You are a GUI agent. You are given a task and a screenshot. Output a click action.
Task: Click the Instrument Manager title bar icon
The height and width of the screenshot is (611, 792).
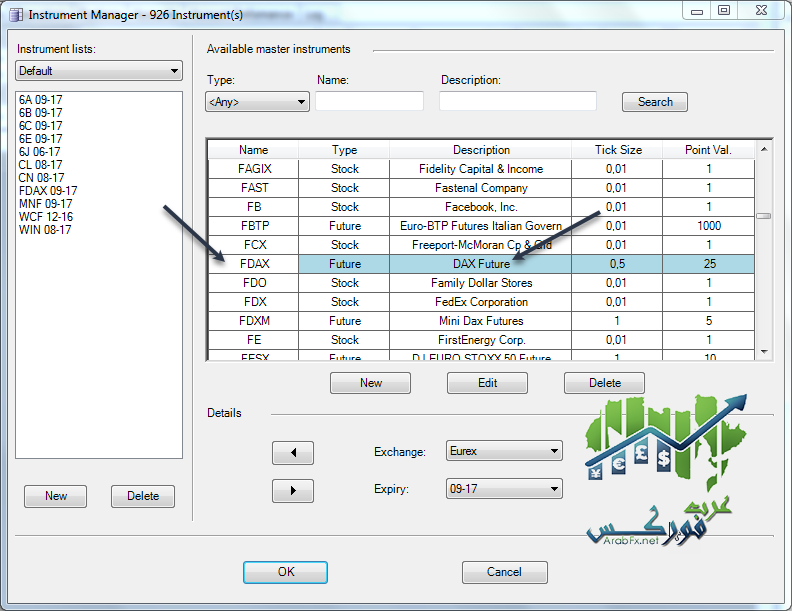coord(16,15)
